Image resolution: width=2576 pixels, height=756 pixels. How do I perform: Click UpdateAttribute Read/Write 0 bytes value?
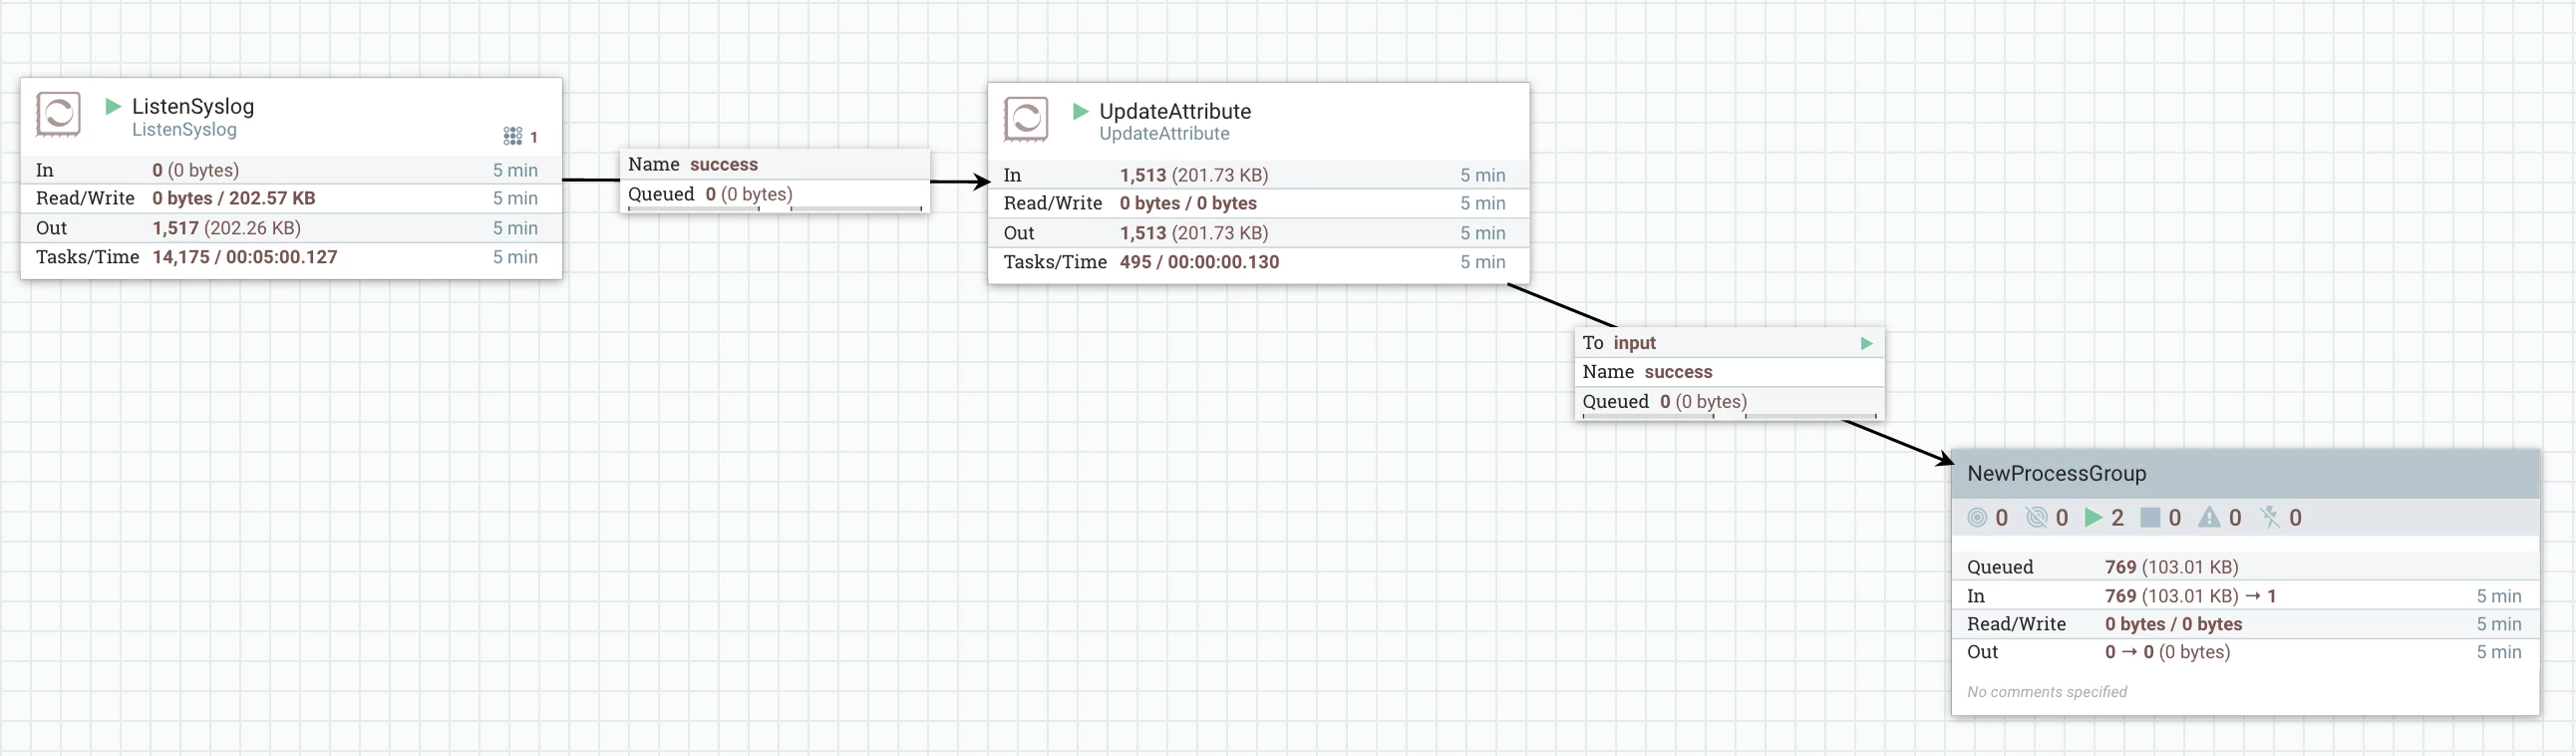click(1188, 203)
